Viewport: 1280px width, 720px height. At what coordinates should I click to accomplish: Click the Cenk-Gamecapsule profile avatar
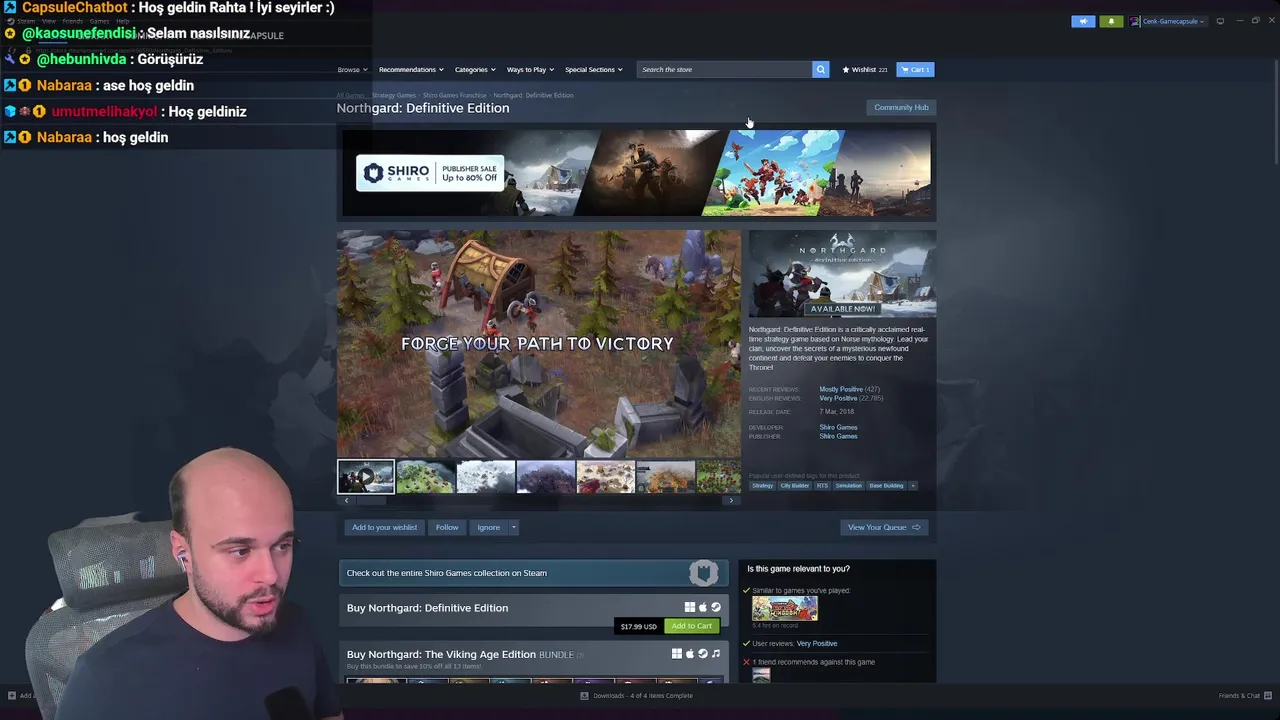click(x=1136, y=21)
